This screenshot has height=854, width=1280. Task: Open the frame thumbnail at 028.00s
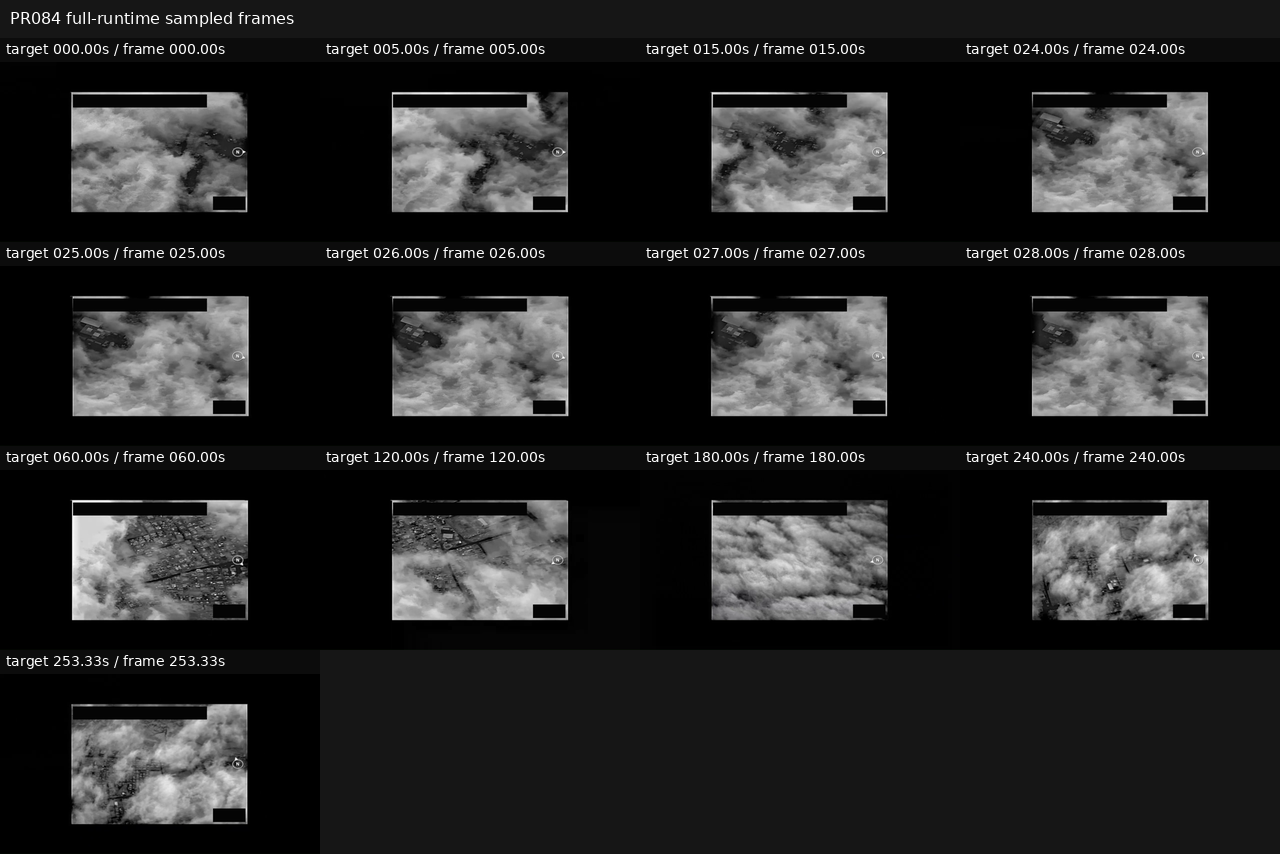coord(1119,356)
